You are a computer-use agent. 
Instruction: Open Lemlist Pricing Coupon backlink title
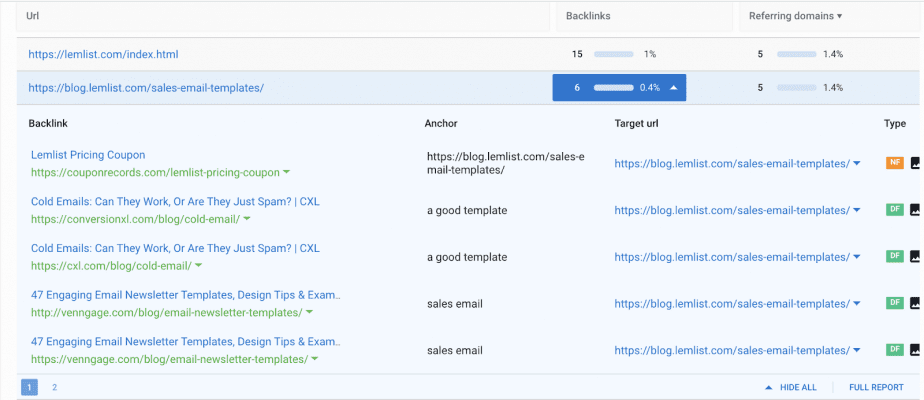coord(88,155)
